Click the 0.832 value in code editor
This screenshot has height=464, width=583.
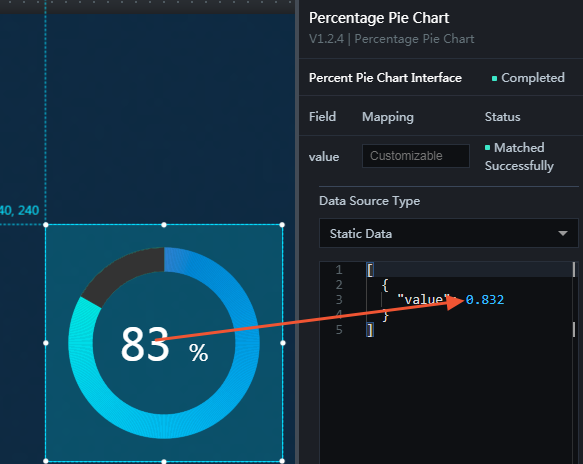pyautogui.click(x=485, y=300)
